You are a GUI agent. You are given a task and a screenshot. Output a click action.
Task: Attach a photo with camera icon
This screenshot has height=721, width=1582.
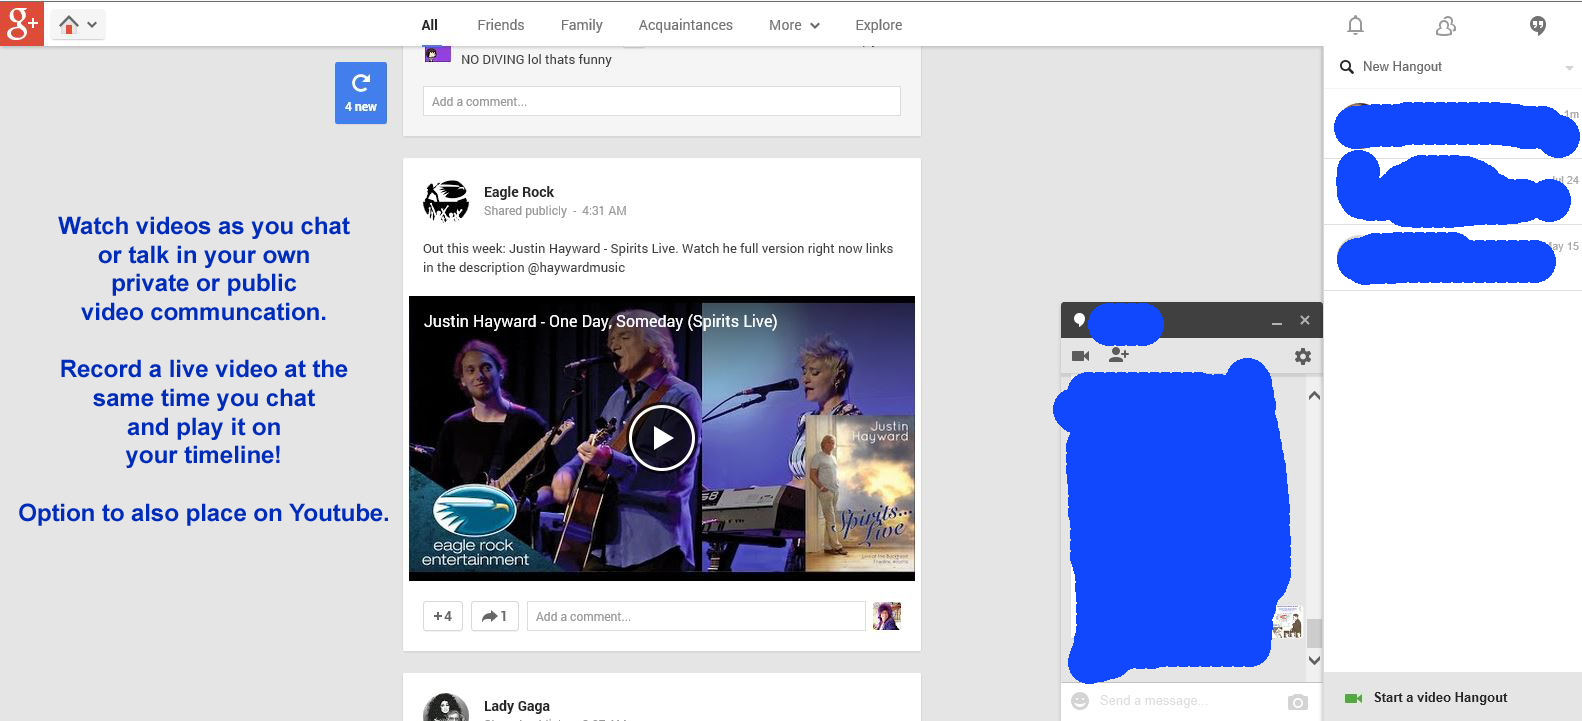tap(1298, 702)
